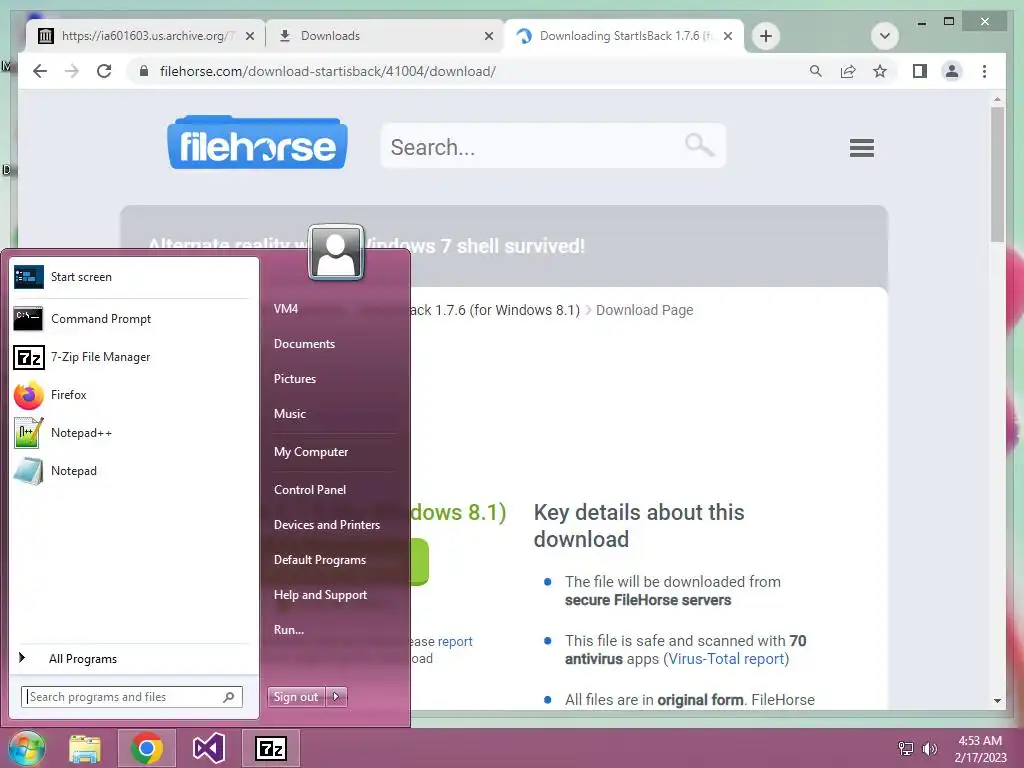
Task: Click the FileHorse logo
Action: point(257,142)
